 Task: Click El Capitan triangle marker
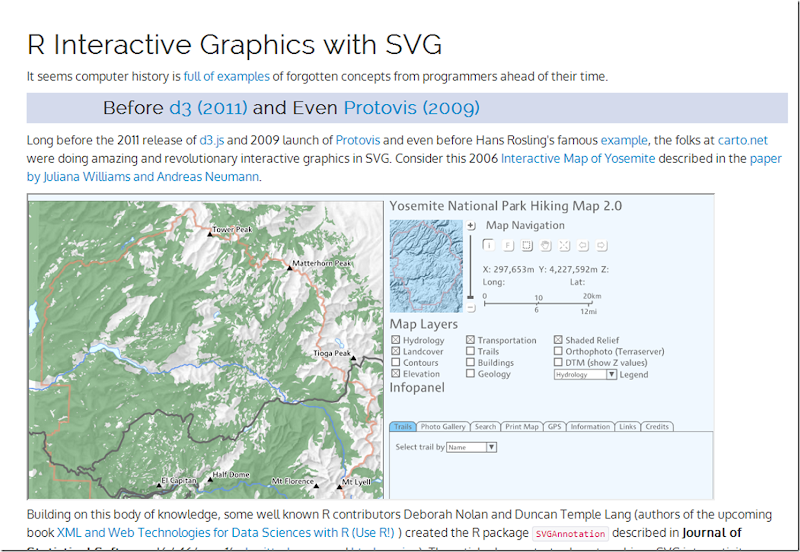click(x=159, y=485)
